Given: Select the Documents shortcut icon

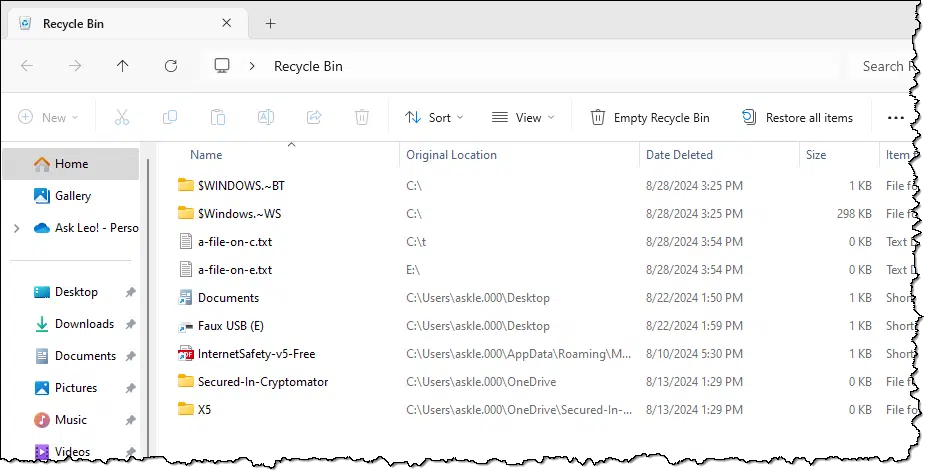Looking at the screenshot, I should (x=185, y=297).
